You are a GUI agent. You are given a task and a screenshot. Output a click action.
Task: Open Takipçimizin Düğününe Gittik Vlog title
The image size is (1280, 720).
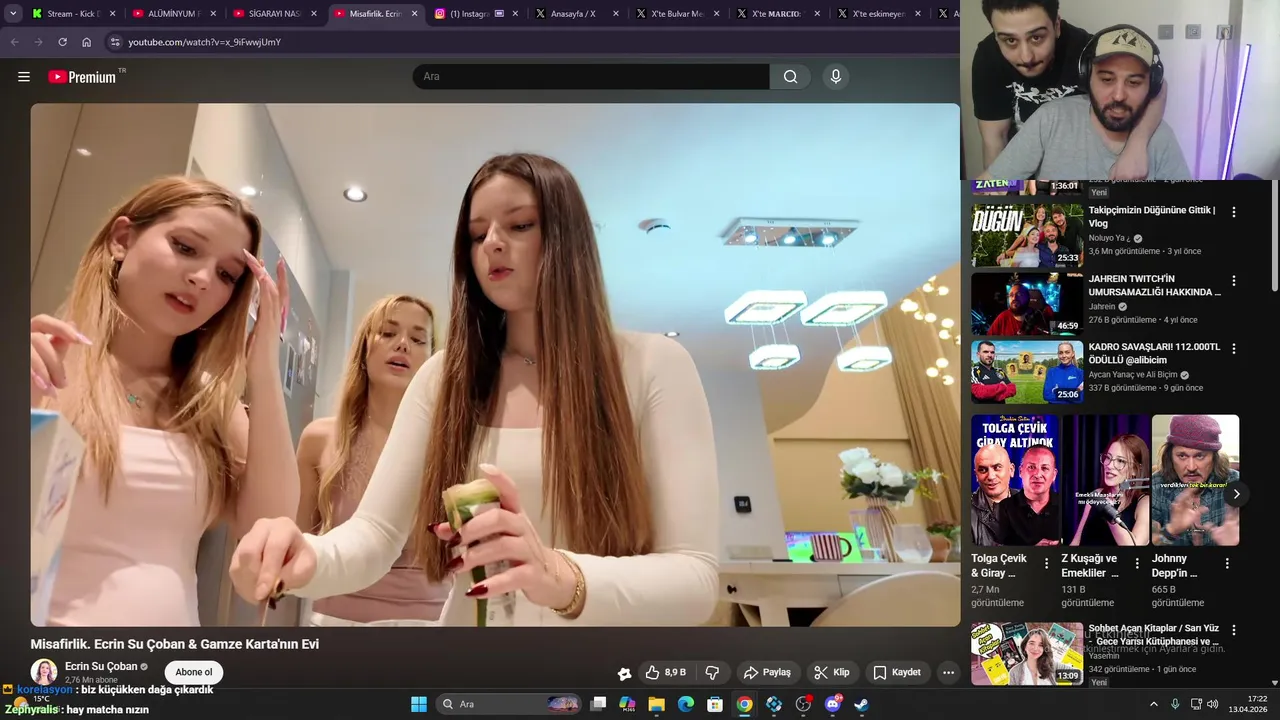point(1152,217)
